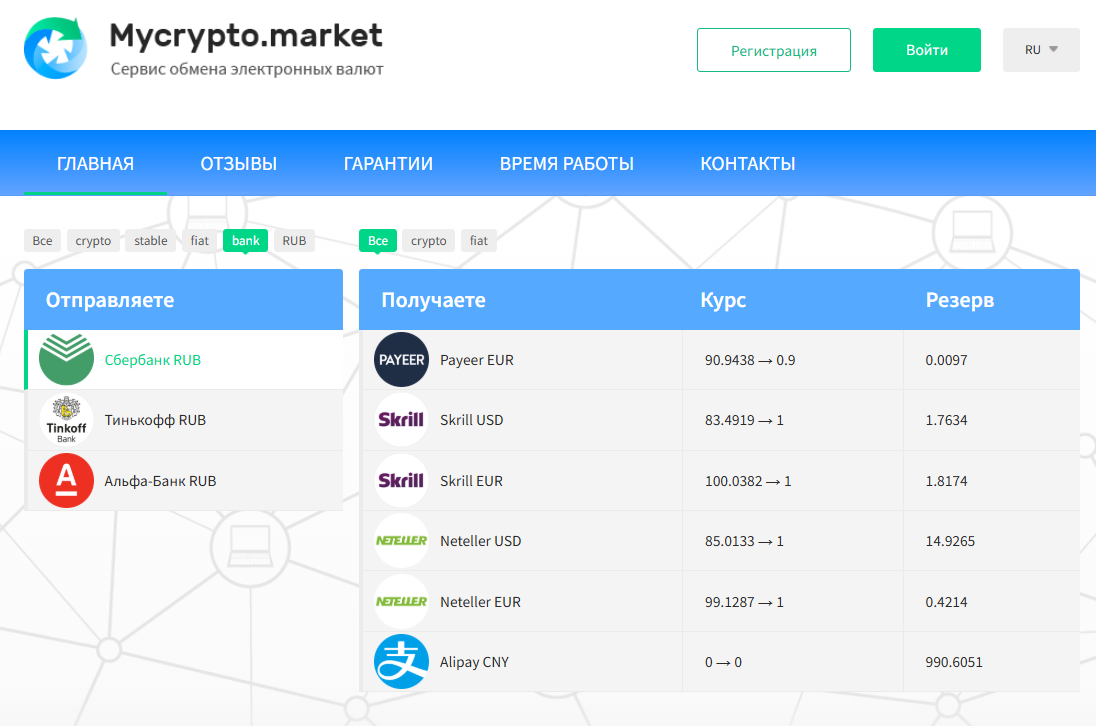The image size is (1096, 726).
Task: Click the reserve value 990.6051
Action: [954, 662]
